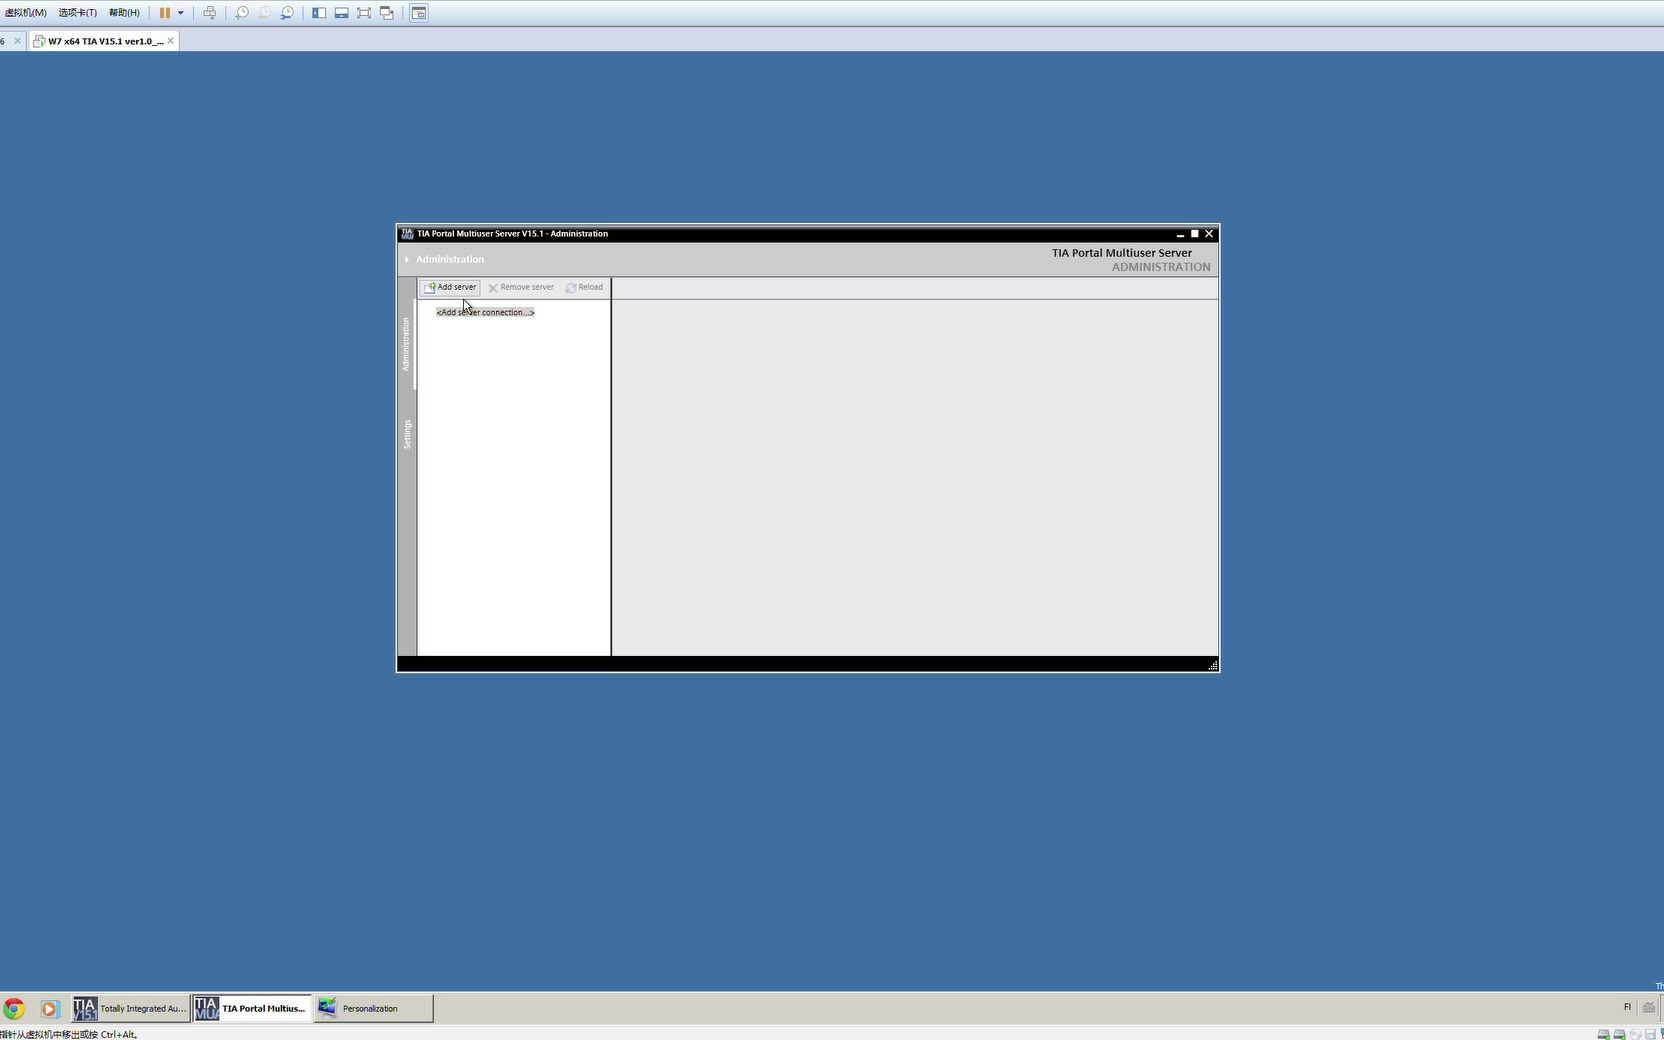Click the Windows Media Player taskbar icon
The width and height of the screenshot is (1664, 1040).
(50, 1008)
